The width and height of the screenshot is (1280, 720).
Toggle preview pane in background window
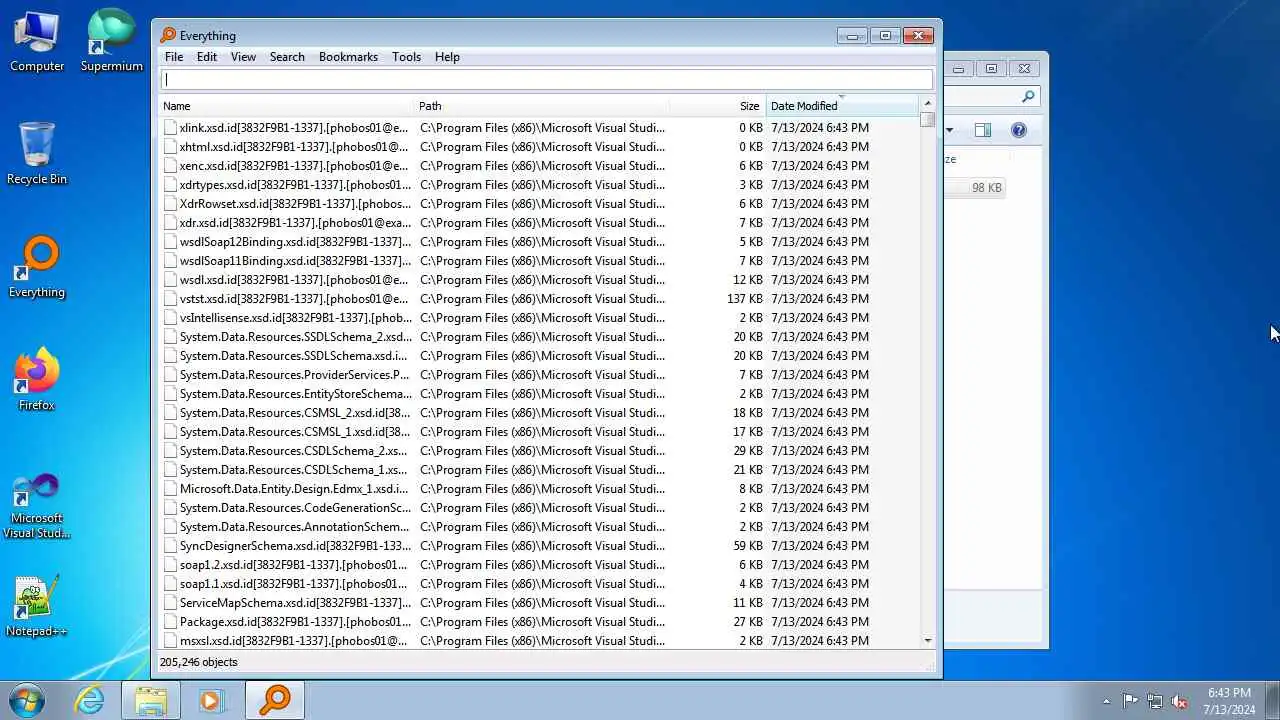983,130
